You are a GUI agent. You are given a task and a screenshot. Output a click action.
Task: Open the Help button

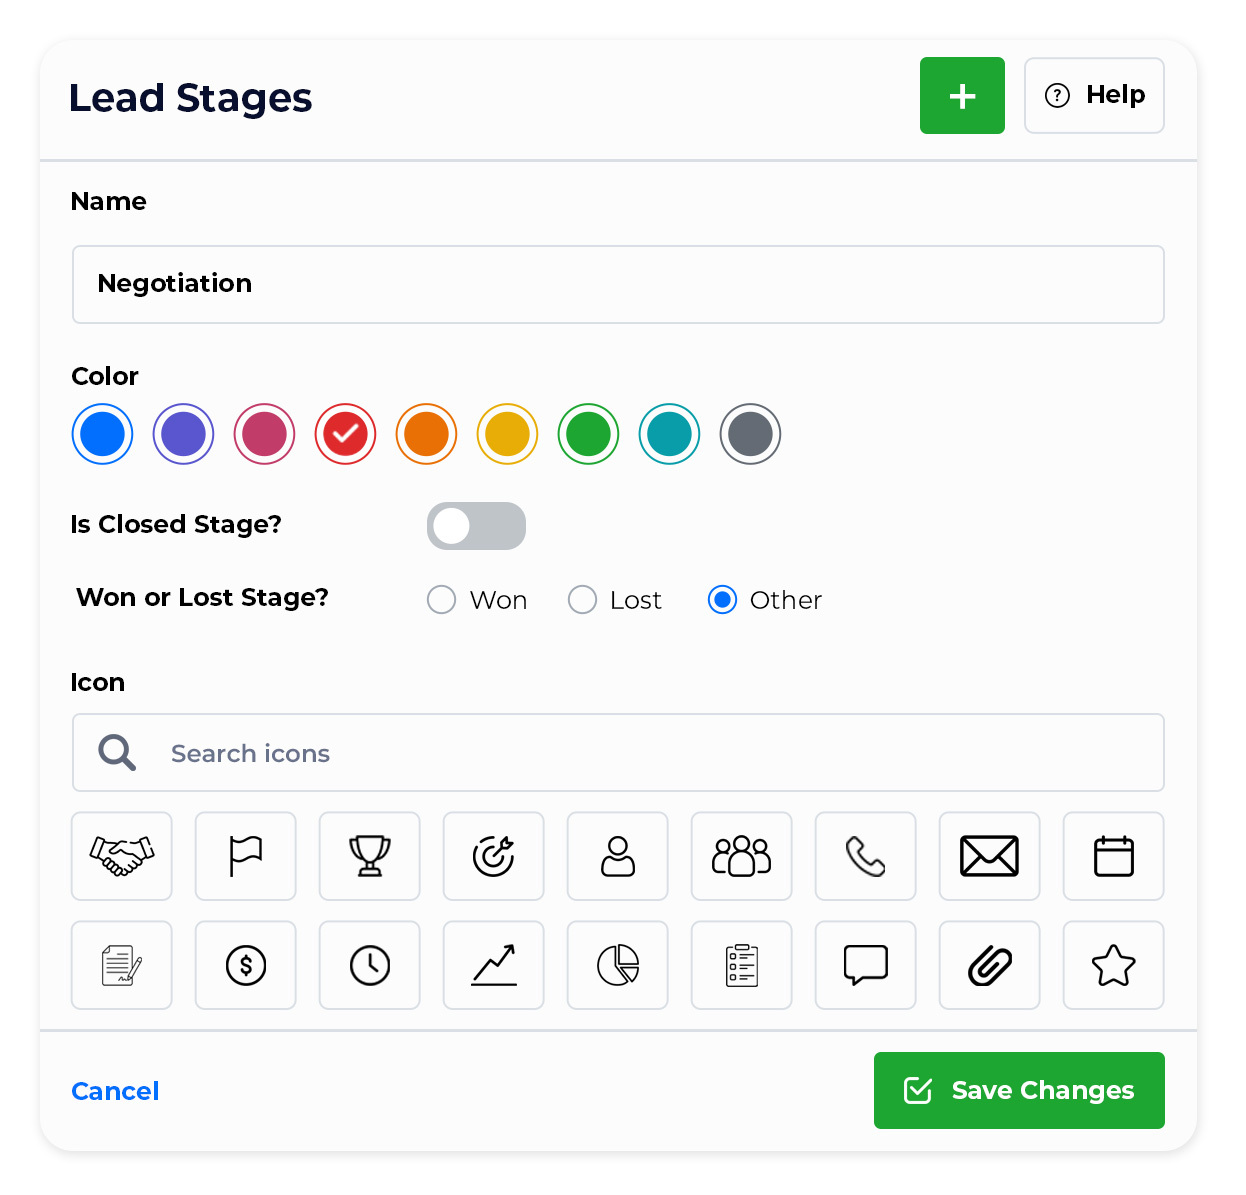1094,96
